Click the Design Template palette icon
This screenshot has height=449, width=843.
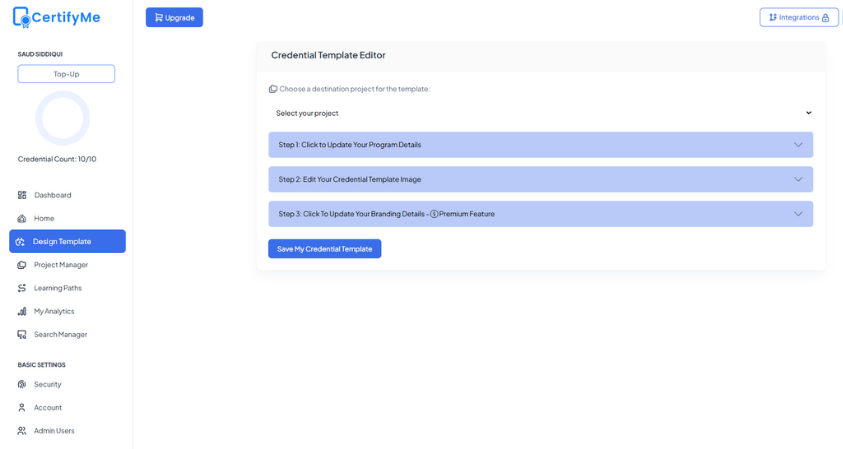(x=20, y=241)
